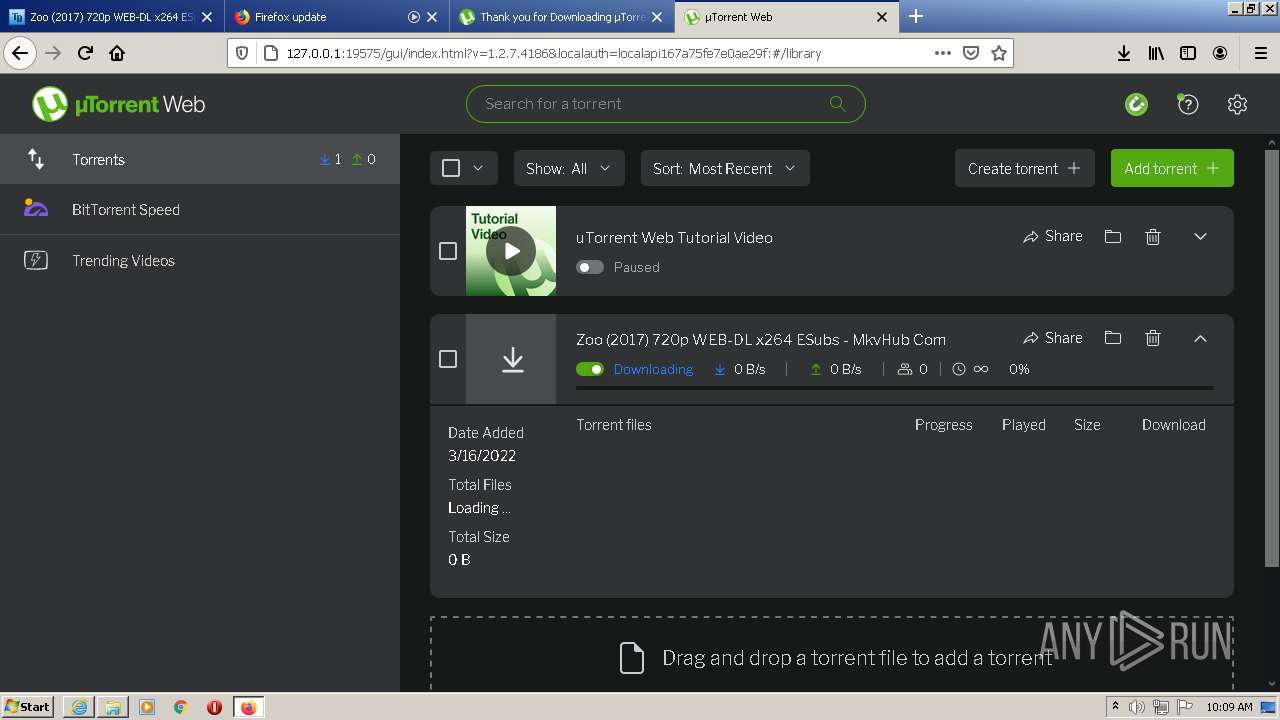Click the Zoo (2017) torrent title
Viewport: 1280px width, 720px height.
761,339
